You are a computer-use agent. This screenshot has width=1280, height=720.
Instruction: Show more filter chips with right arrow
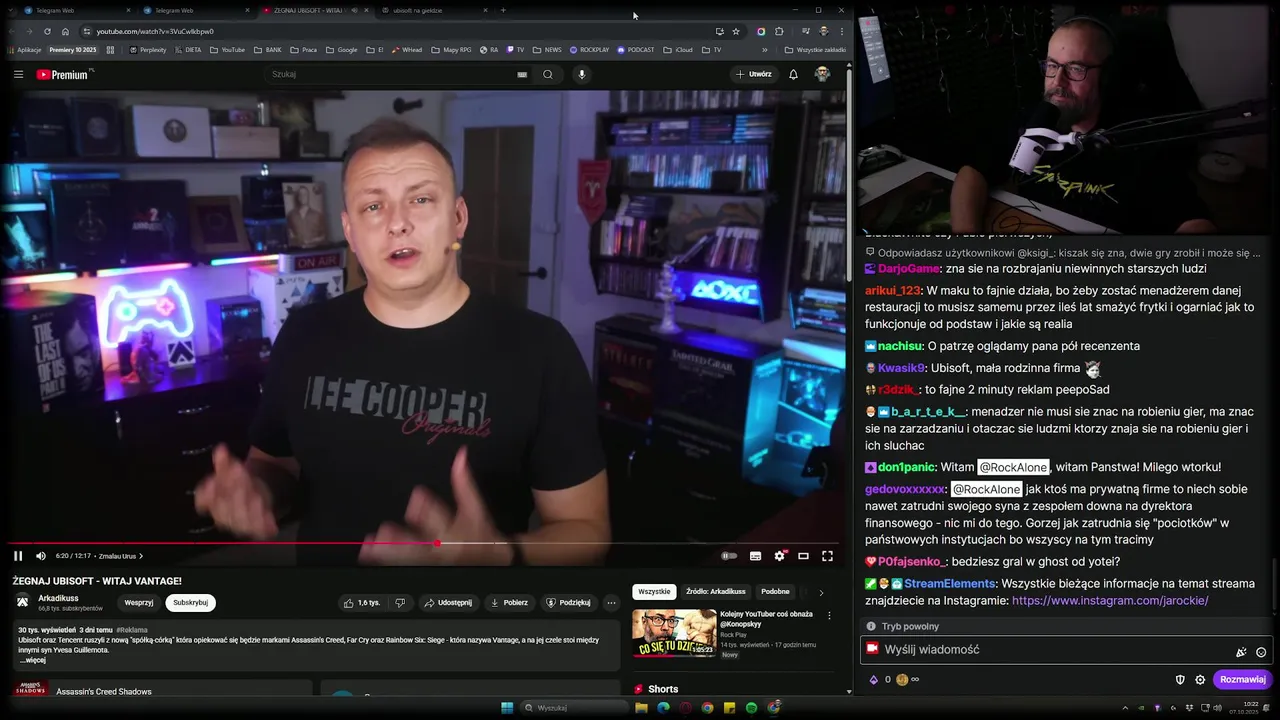(821, 592)
